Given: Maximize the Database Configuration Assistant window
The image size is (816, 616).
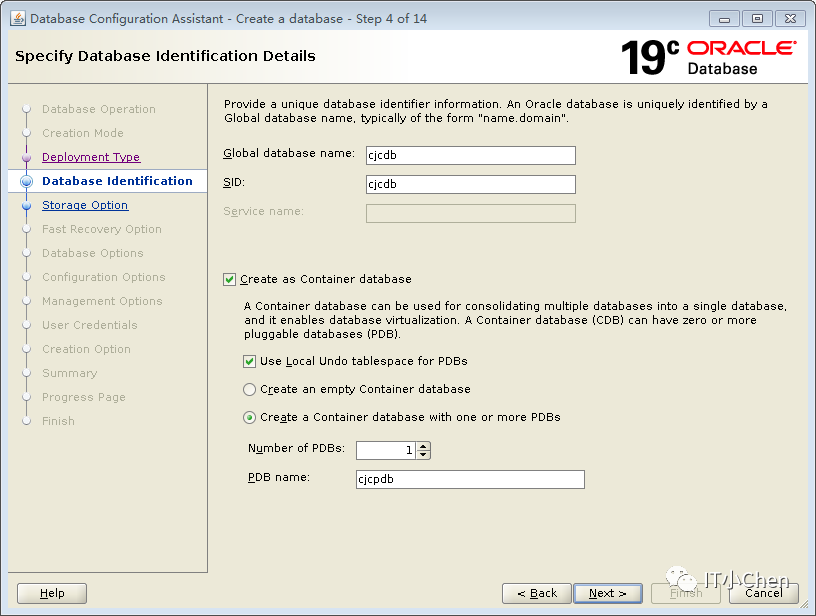Looking at the screenshot, I should click(757, 19).
